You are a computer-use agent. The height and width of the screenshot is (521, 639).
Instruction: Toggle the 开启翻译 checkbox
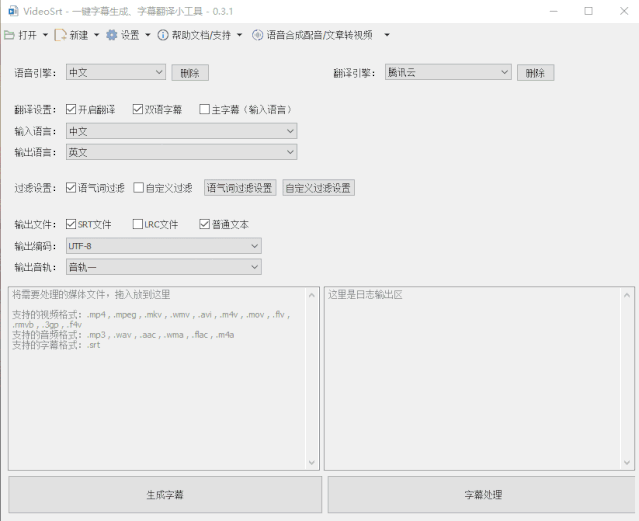point(71,109)
